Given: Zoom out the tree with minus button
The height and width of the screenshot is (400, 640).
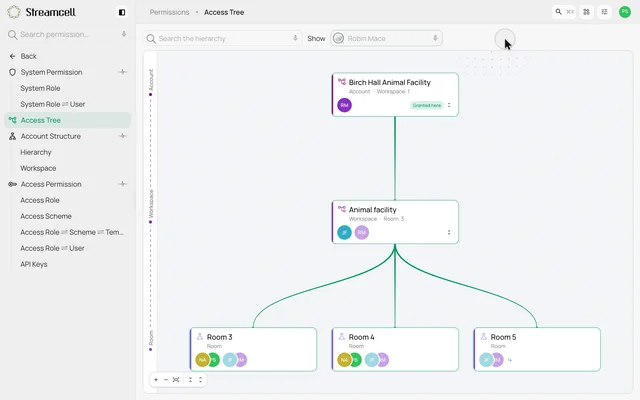Looking at the screenshot, I should [166, 380].
